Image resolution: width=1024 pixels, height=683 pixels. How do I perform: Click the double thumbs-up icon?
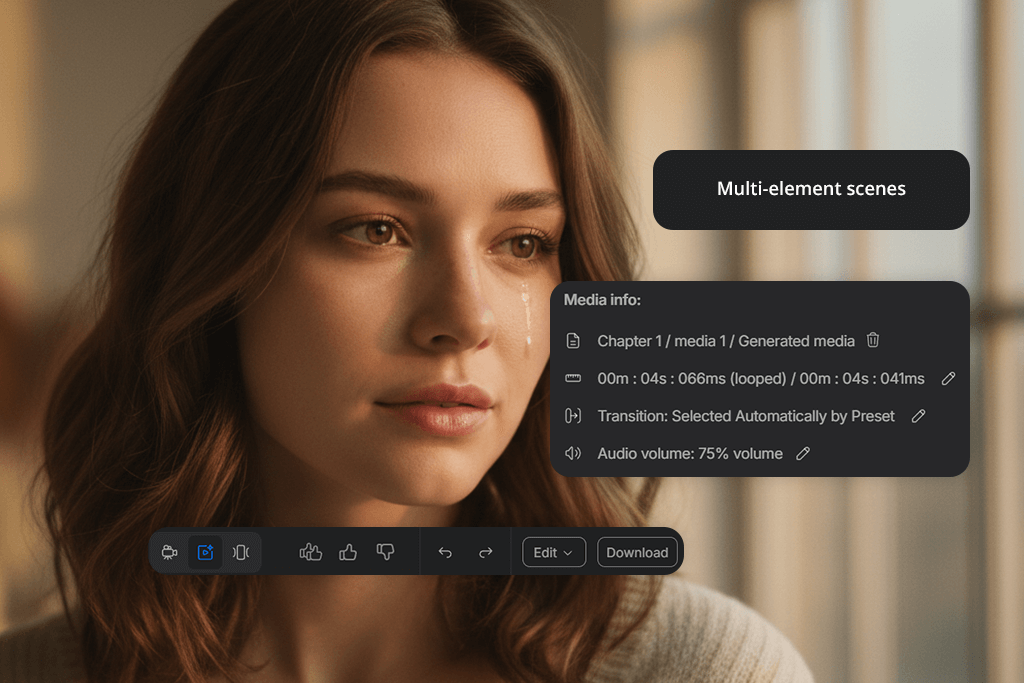coord(311,552)
